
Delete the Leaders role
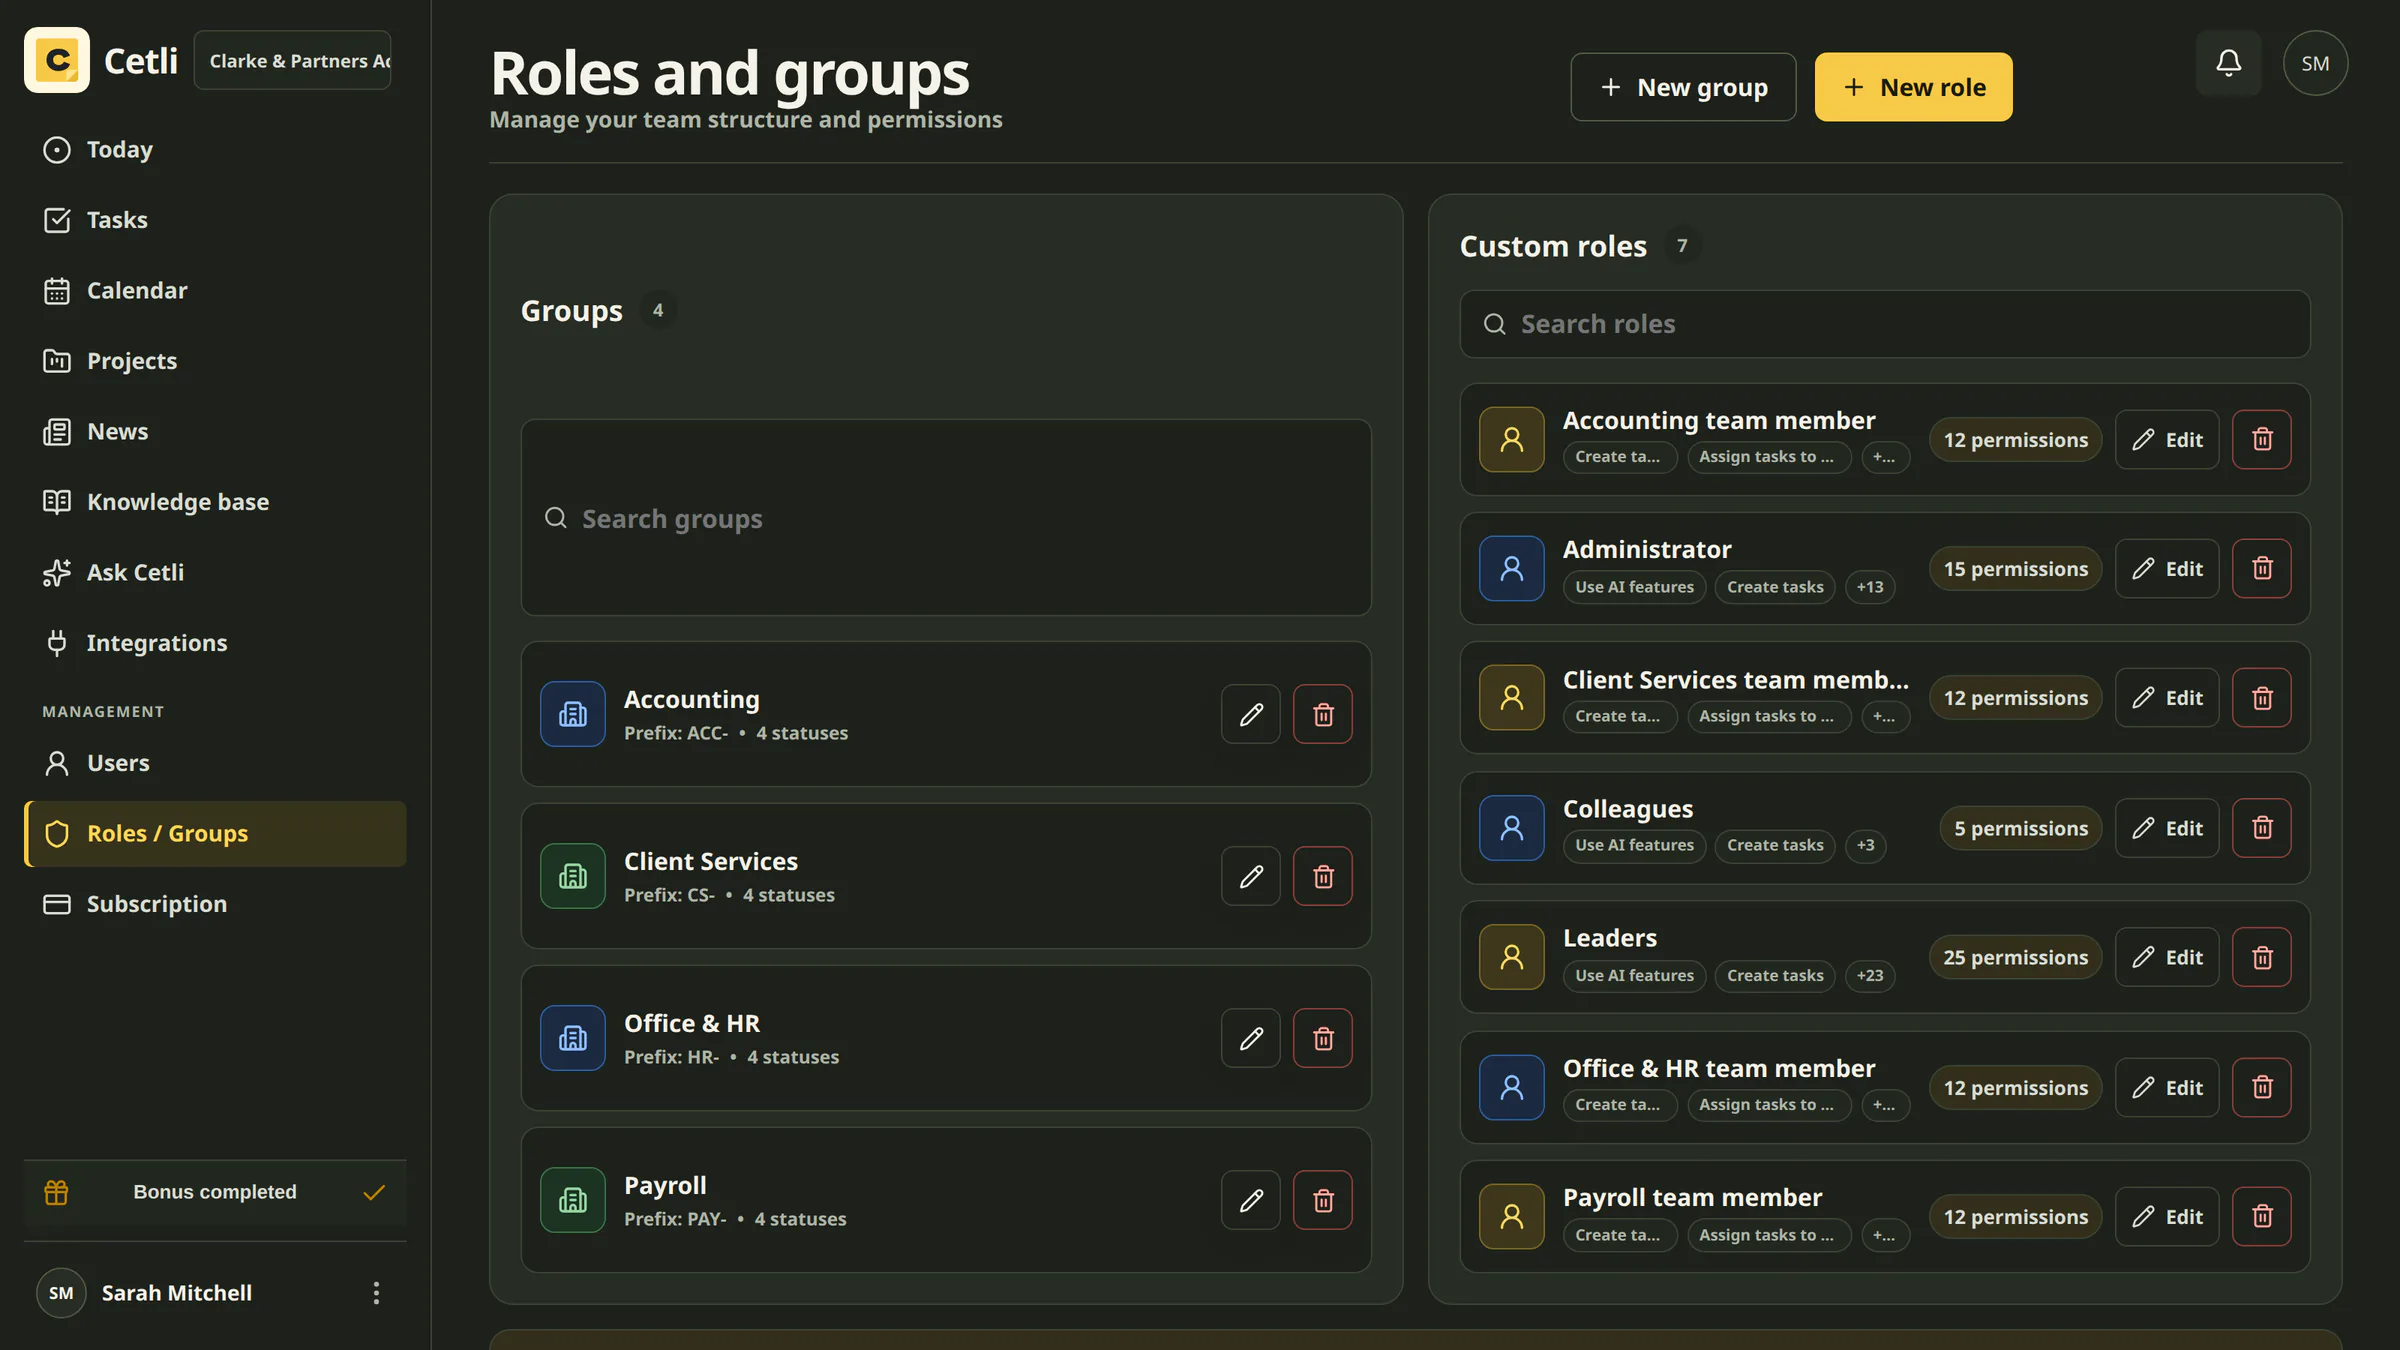2262,957
